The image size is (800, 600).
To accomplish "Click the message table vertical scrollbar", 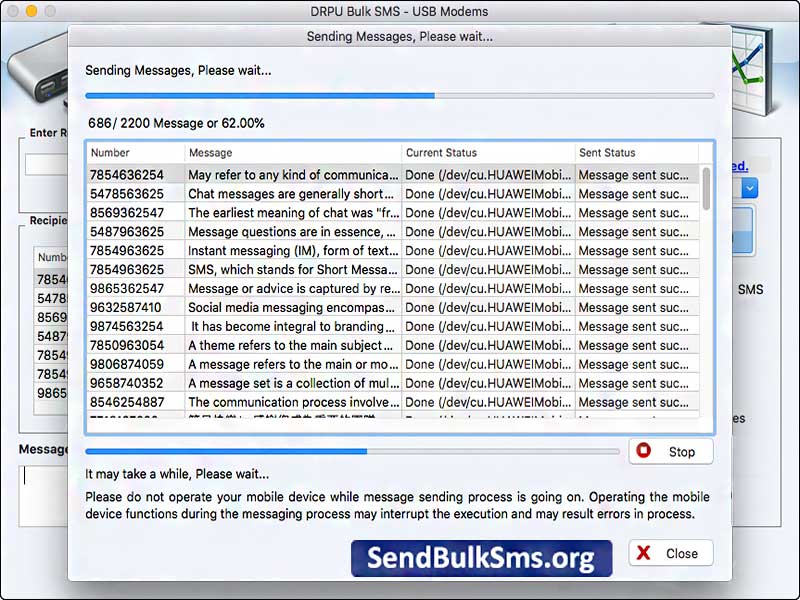I will coord(706,188).
